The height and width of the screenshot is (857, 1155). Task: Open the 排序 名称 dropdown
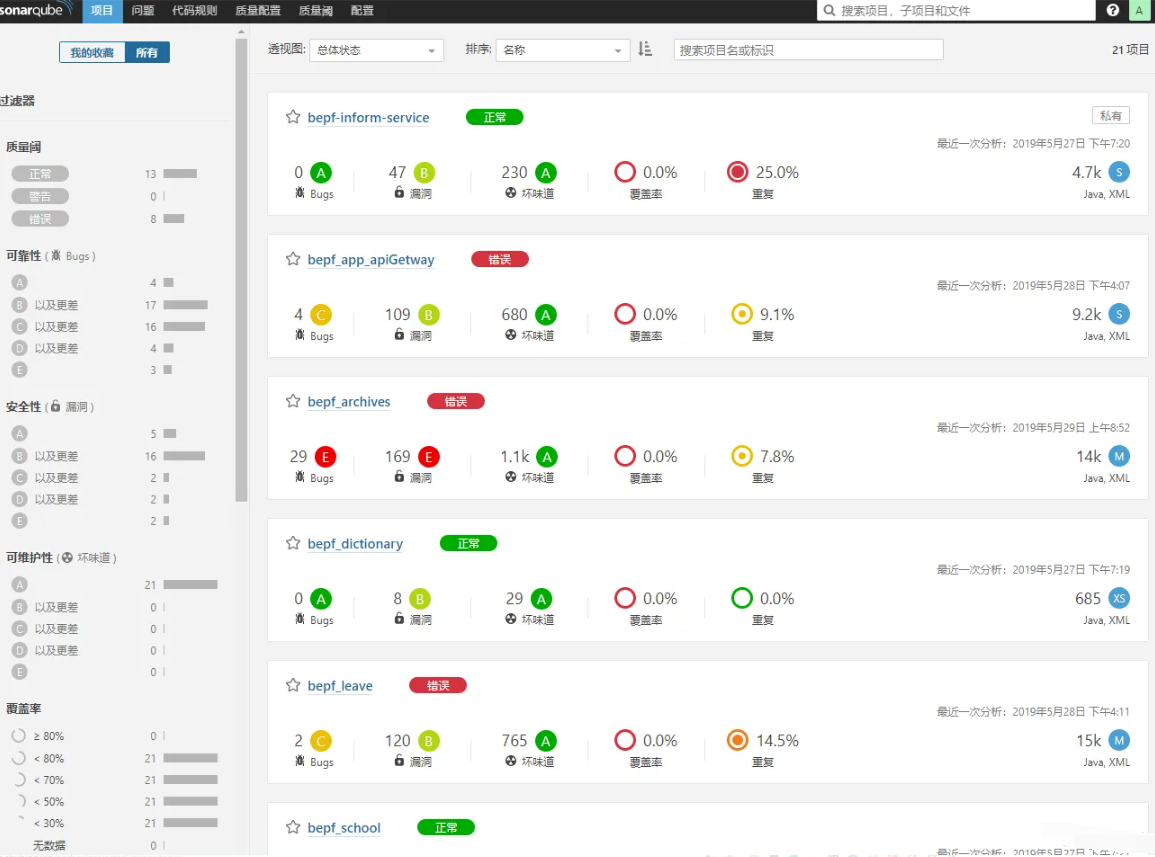pyautogui.click(x=562, y=50)
